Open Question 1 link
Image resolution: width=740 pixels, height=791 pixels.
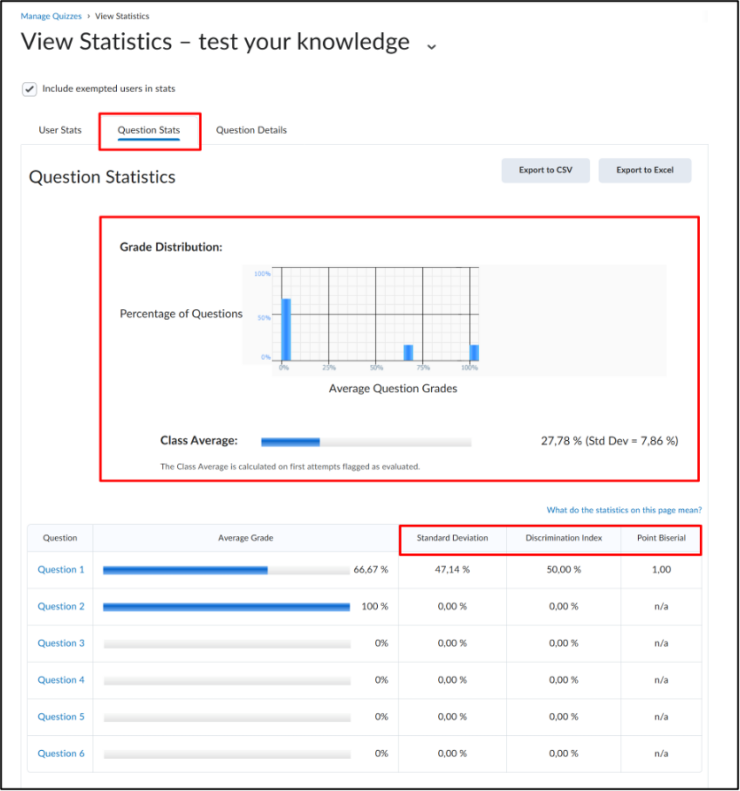61,570
